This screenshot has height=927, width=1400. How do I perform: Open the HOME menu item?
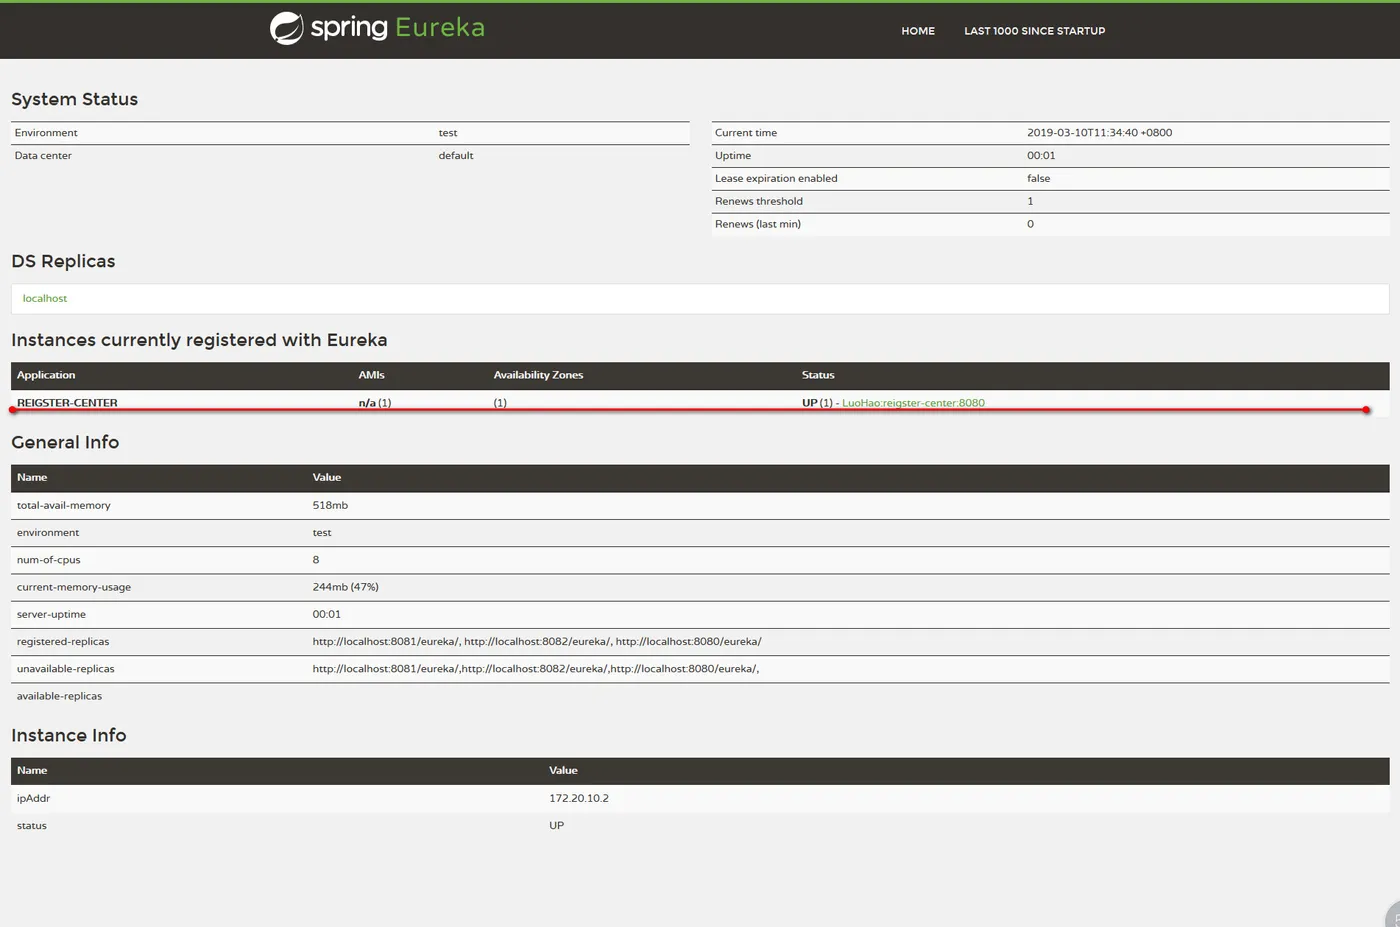[918, 31]
